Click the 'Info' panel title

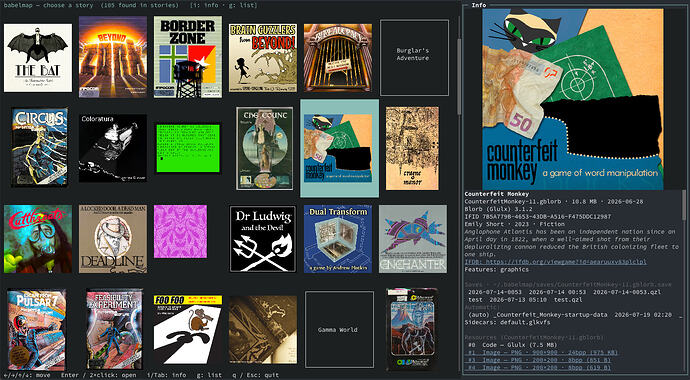[478, 5]
